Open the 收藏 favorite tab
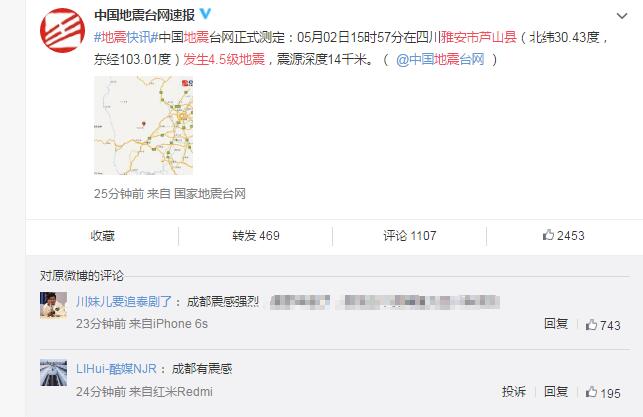The width and height of the screenshot is (643, 417). point(103,236)
